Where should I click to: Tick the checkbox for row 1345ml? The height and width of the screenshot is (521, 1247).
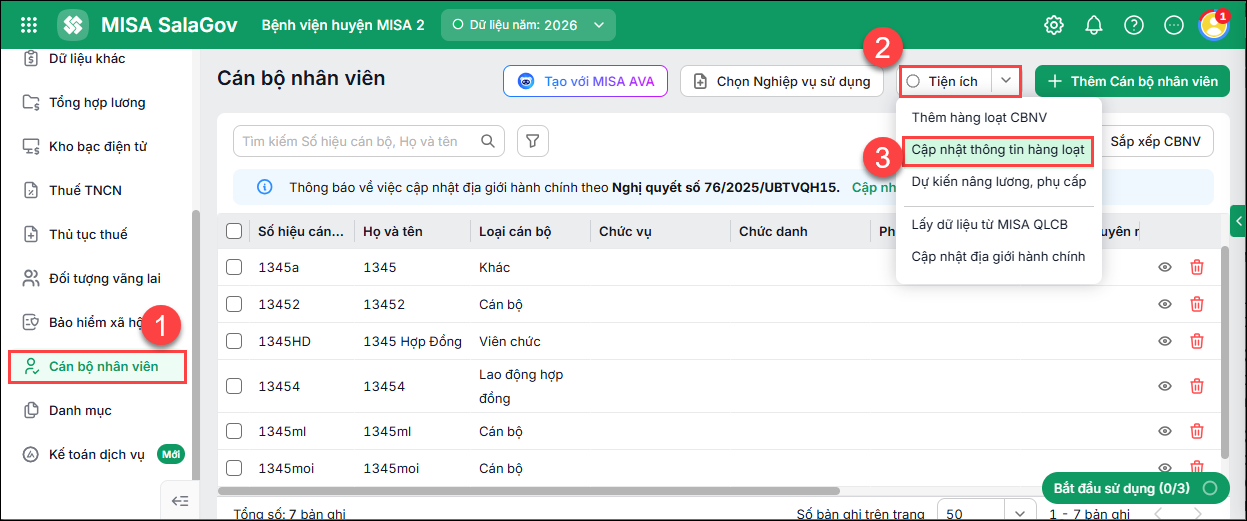(x=234, y=431)
